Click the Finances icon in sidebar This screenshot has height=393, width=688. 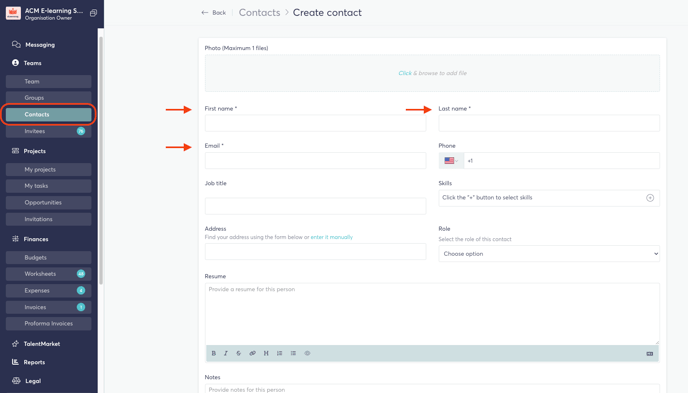15,239
